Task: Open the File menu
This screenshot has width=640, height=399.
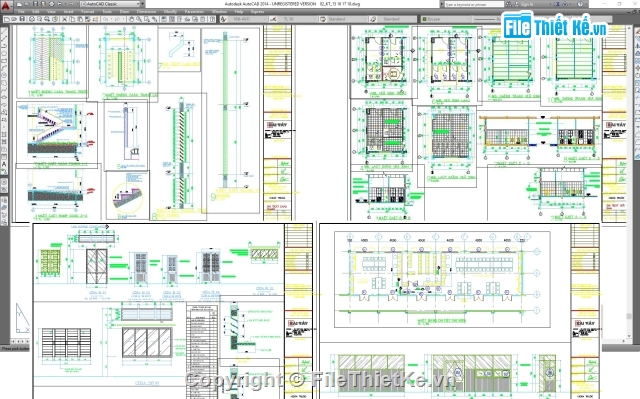Action: [21, 11]
